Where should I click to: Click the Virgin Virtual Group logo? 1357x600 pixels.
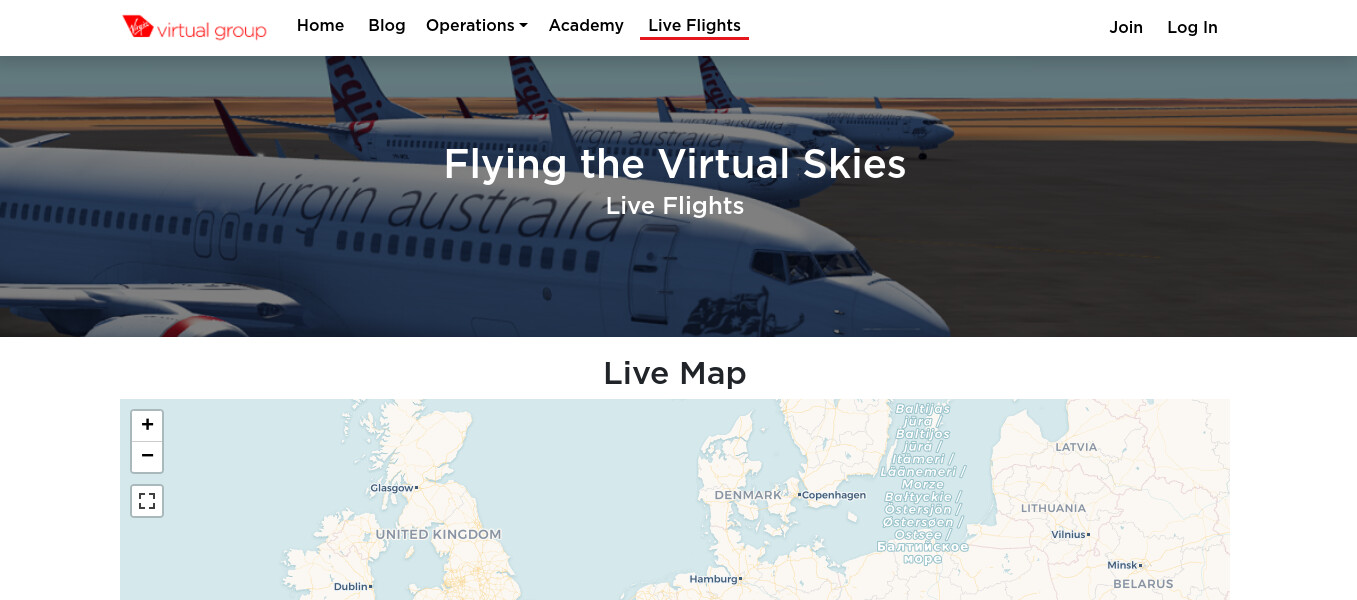(x=194, y=27)
